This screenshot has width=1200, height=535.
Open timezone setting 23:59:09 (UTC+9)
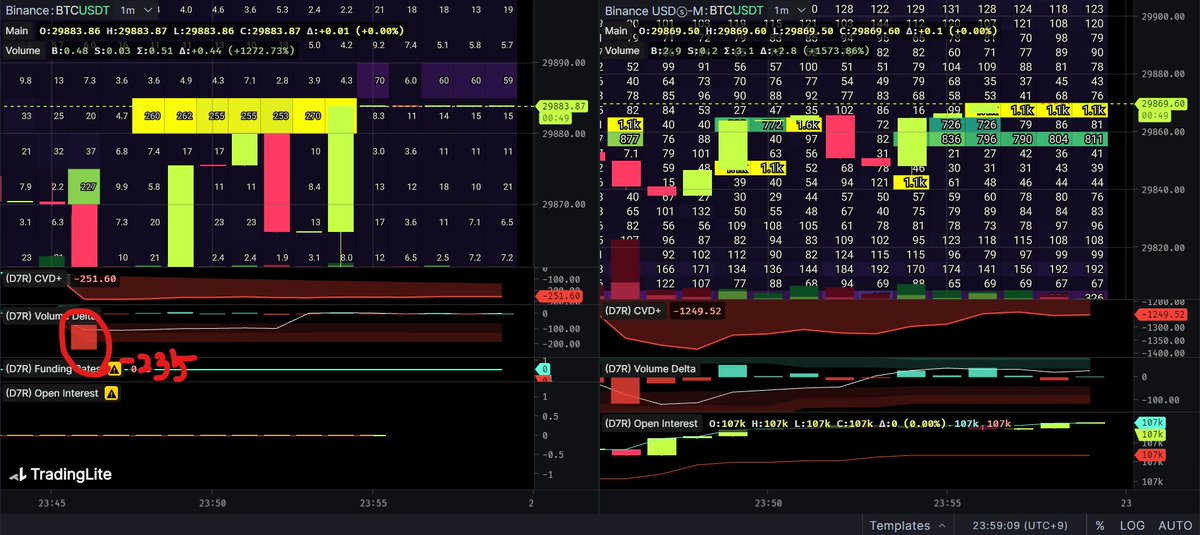point(1020,525)
